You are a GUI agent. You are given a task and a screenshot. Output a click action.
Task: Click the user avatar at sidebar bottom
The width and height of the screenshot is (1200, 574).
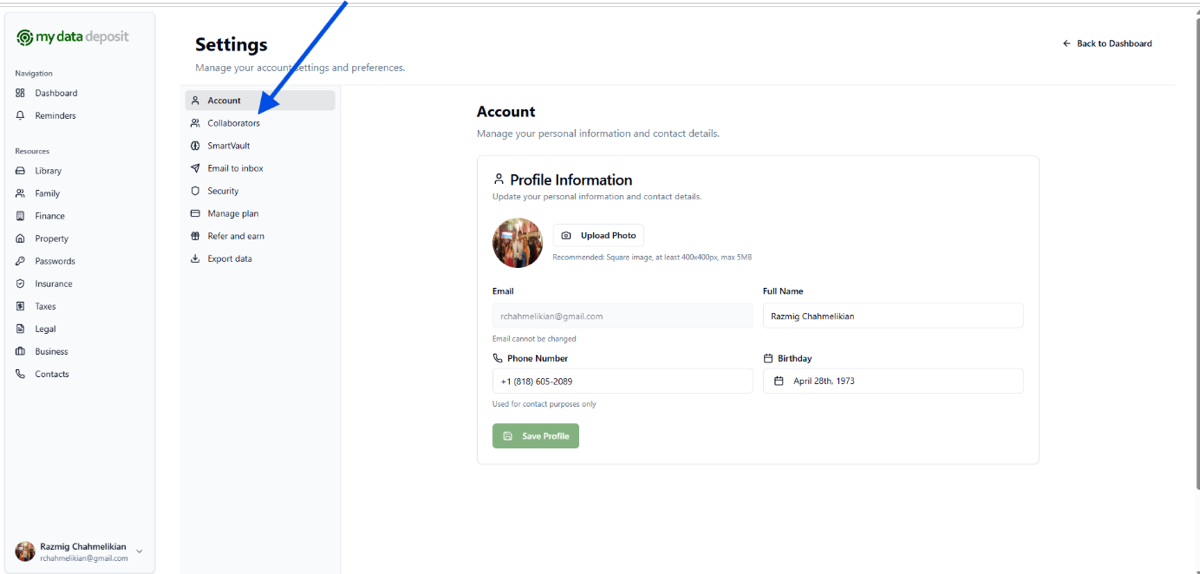pyautogui.click(x=25, y=551)
